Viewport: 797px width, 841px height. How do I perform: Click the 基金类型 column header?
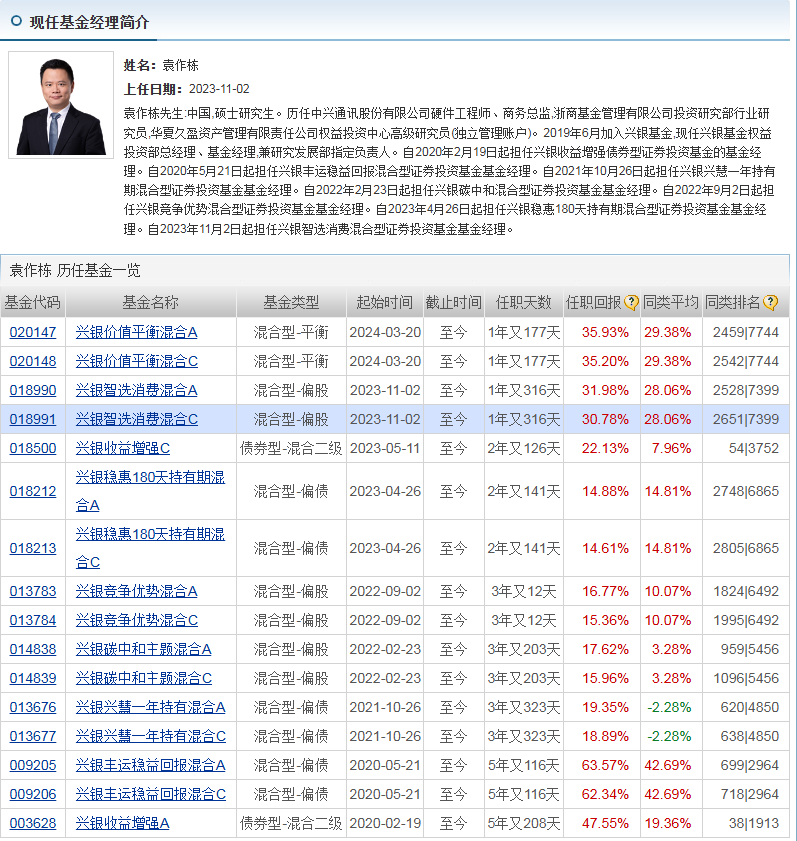[x=291, y=303]
